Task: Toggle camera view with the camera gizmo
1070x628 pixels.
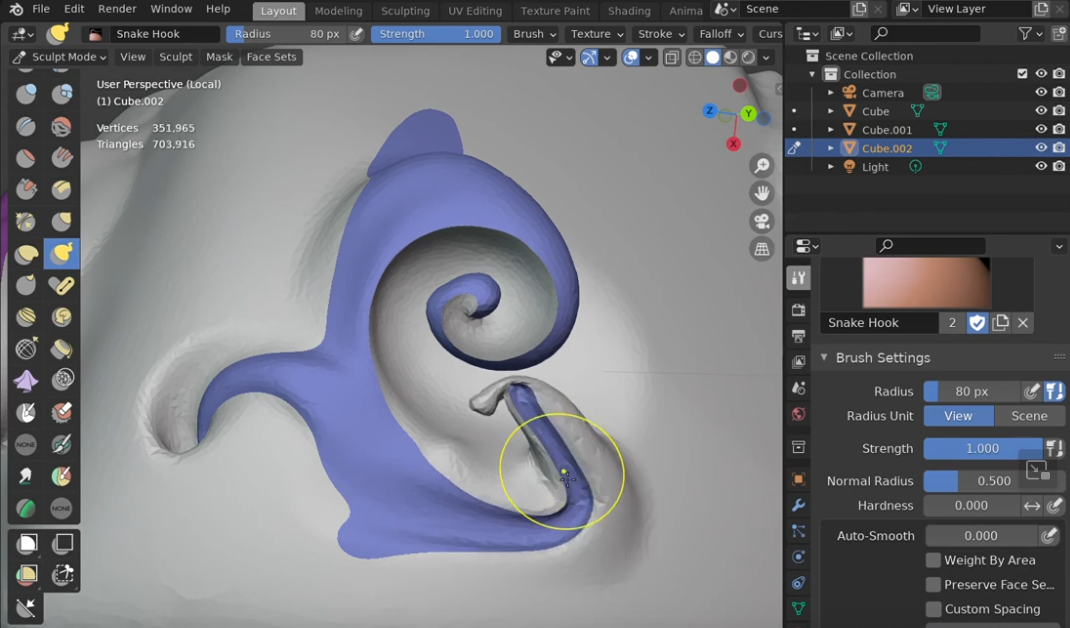Action: [762, 221]
